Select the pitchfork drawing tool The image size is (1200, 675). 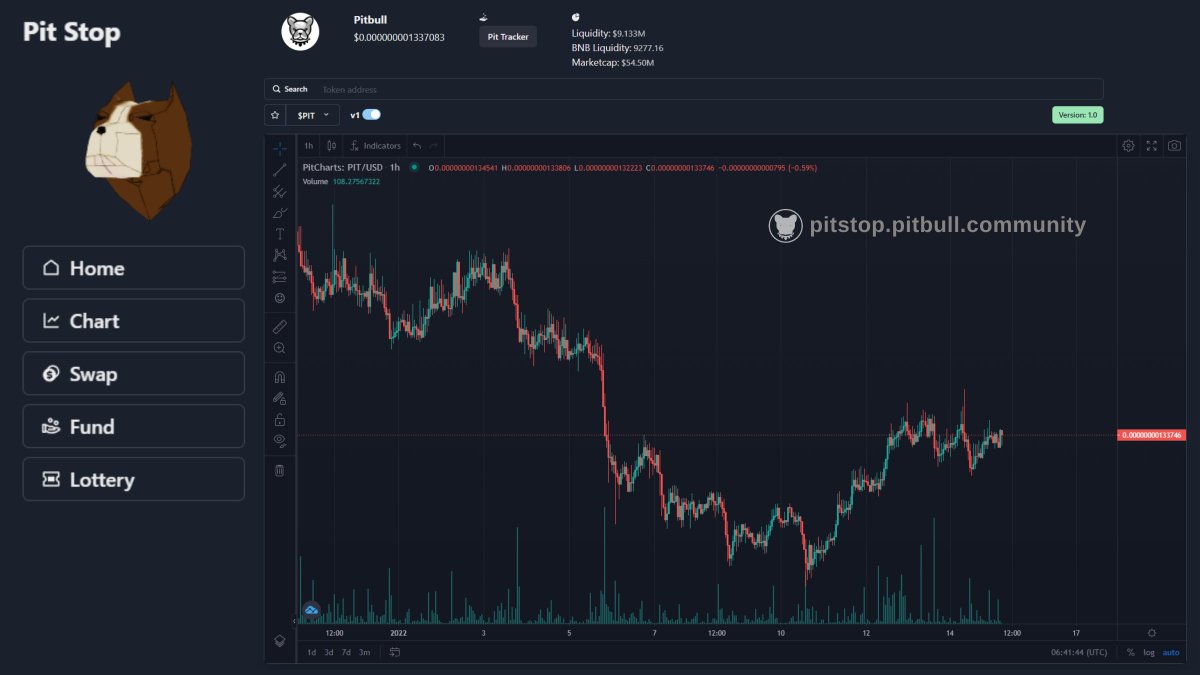click(280, 191)
